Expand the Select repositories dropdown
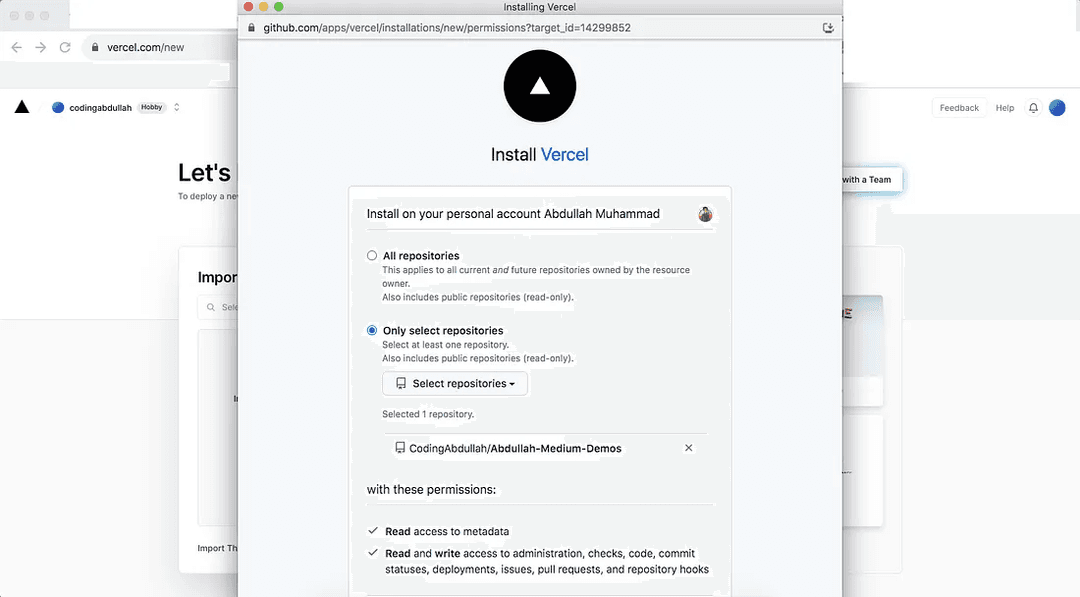This screenshot has width=1080, height=597. coord(455,383)
